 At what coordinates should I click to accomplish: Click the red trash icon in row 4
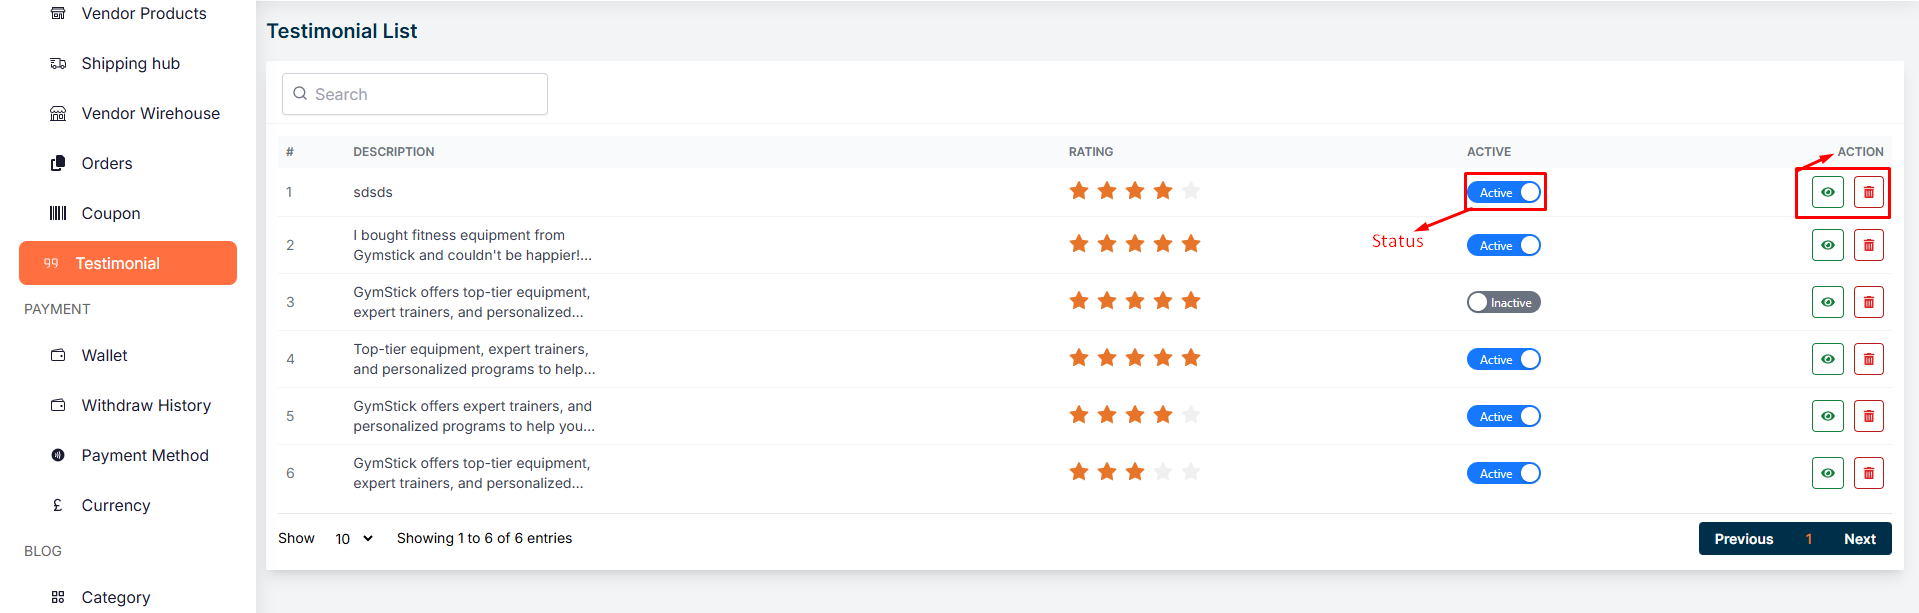point(1868,359)
